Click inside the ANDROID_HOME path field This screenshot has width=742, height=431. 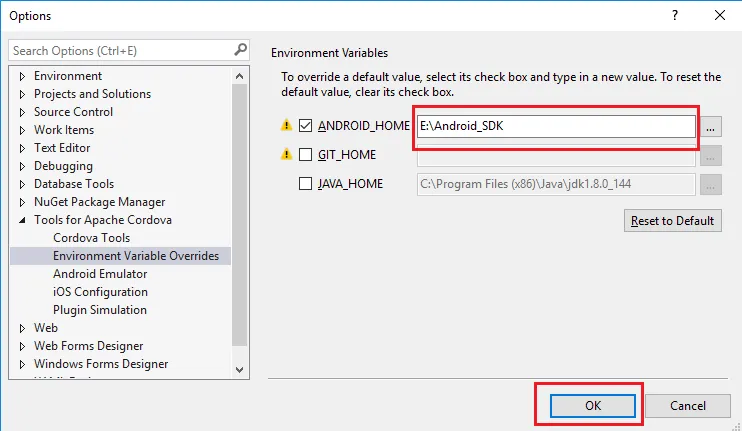click(555, 127)
